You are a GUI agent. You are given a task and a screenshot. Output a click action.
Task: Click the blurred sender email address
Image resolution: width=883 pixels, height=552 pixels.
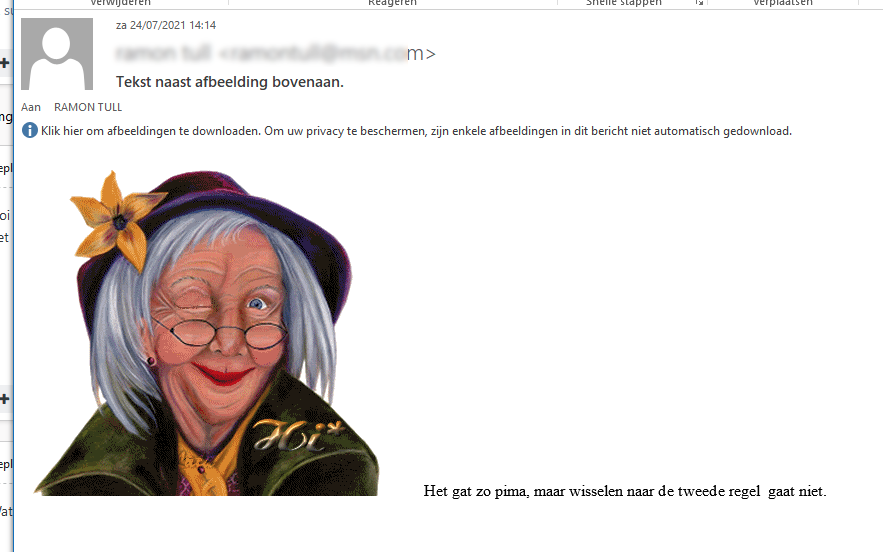[x=275, y=54]
